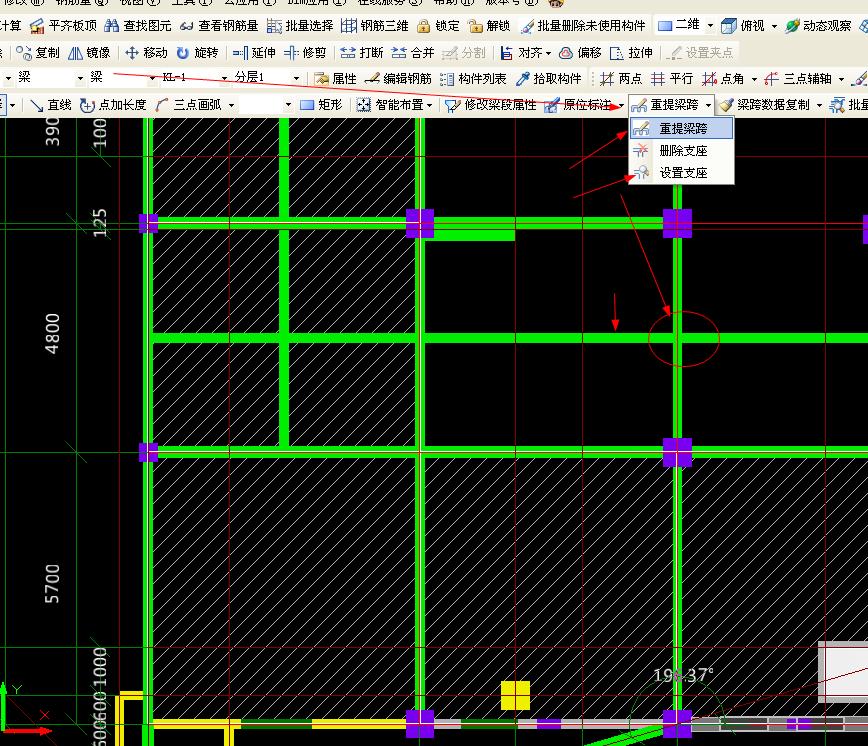Click the 5700 dimension label

coord(52,584)
